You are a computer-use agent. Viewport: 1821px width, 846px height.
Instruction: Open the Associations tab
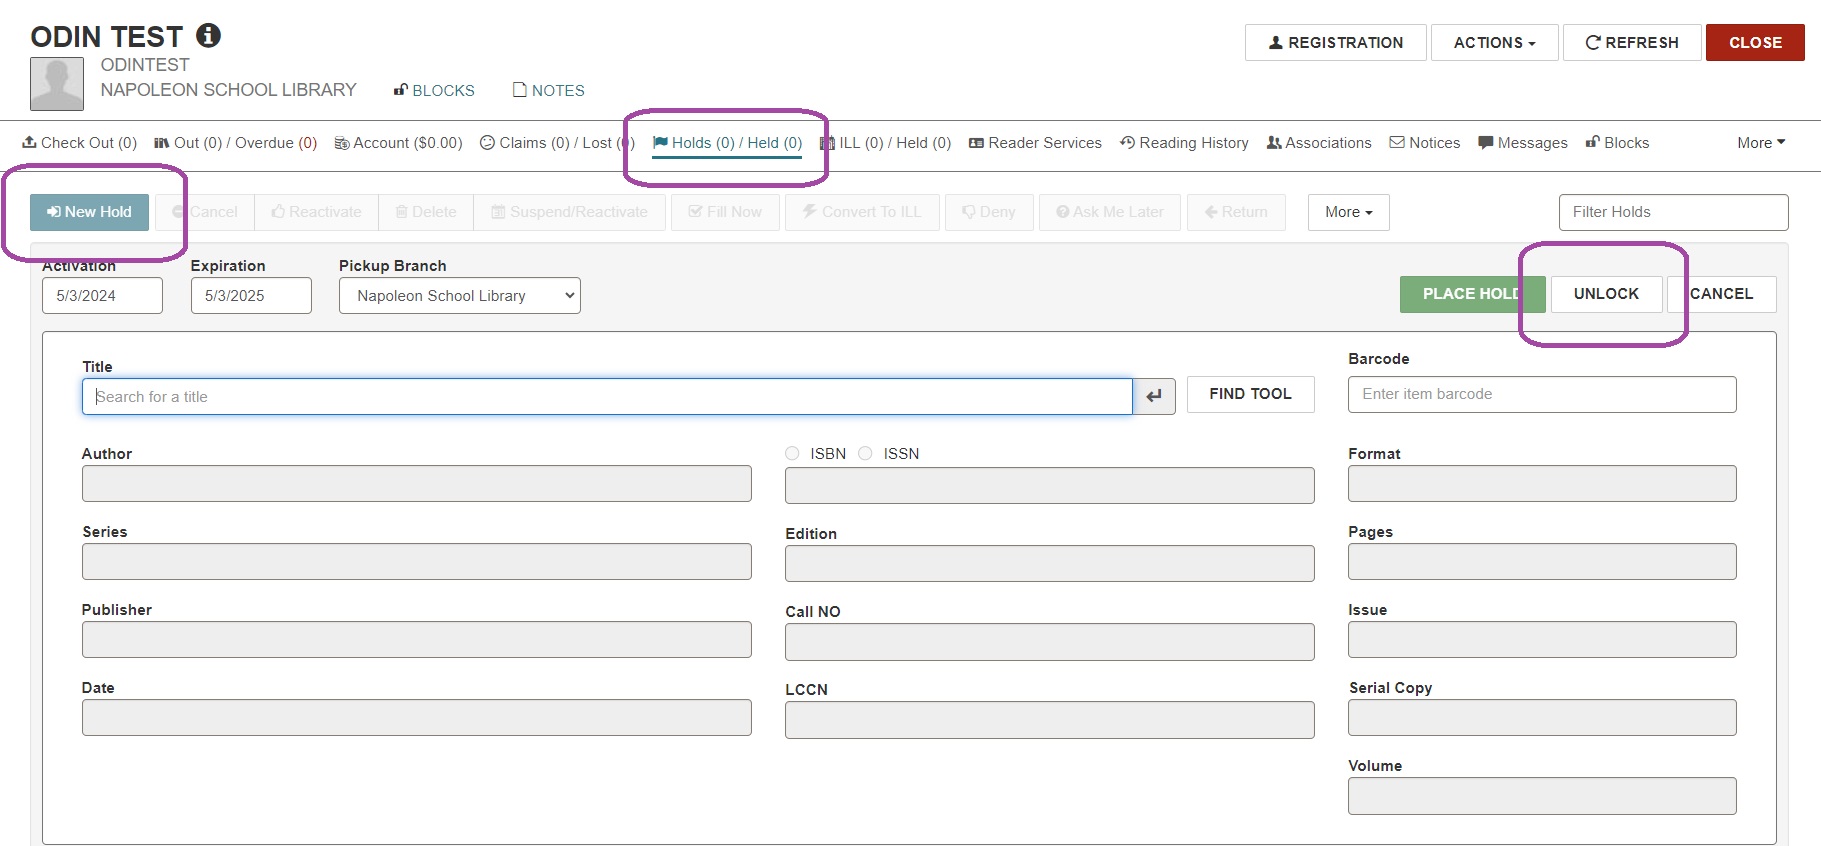click(1319, 143)
